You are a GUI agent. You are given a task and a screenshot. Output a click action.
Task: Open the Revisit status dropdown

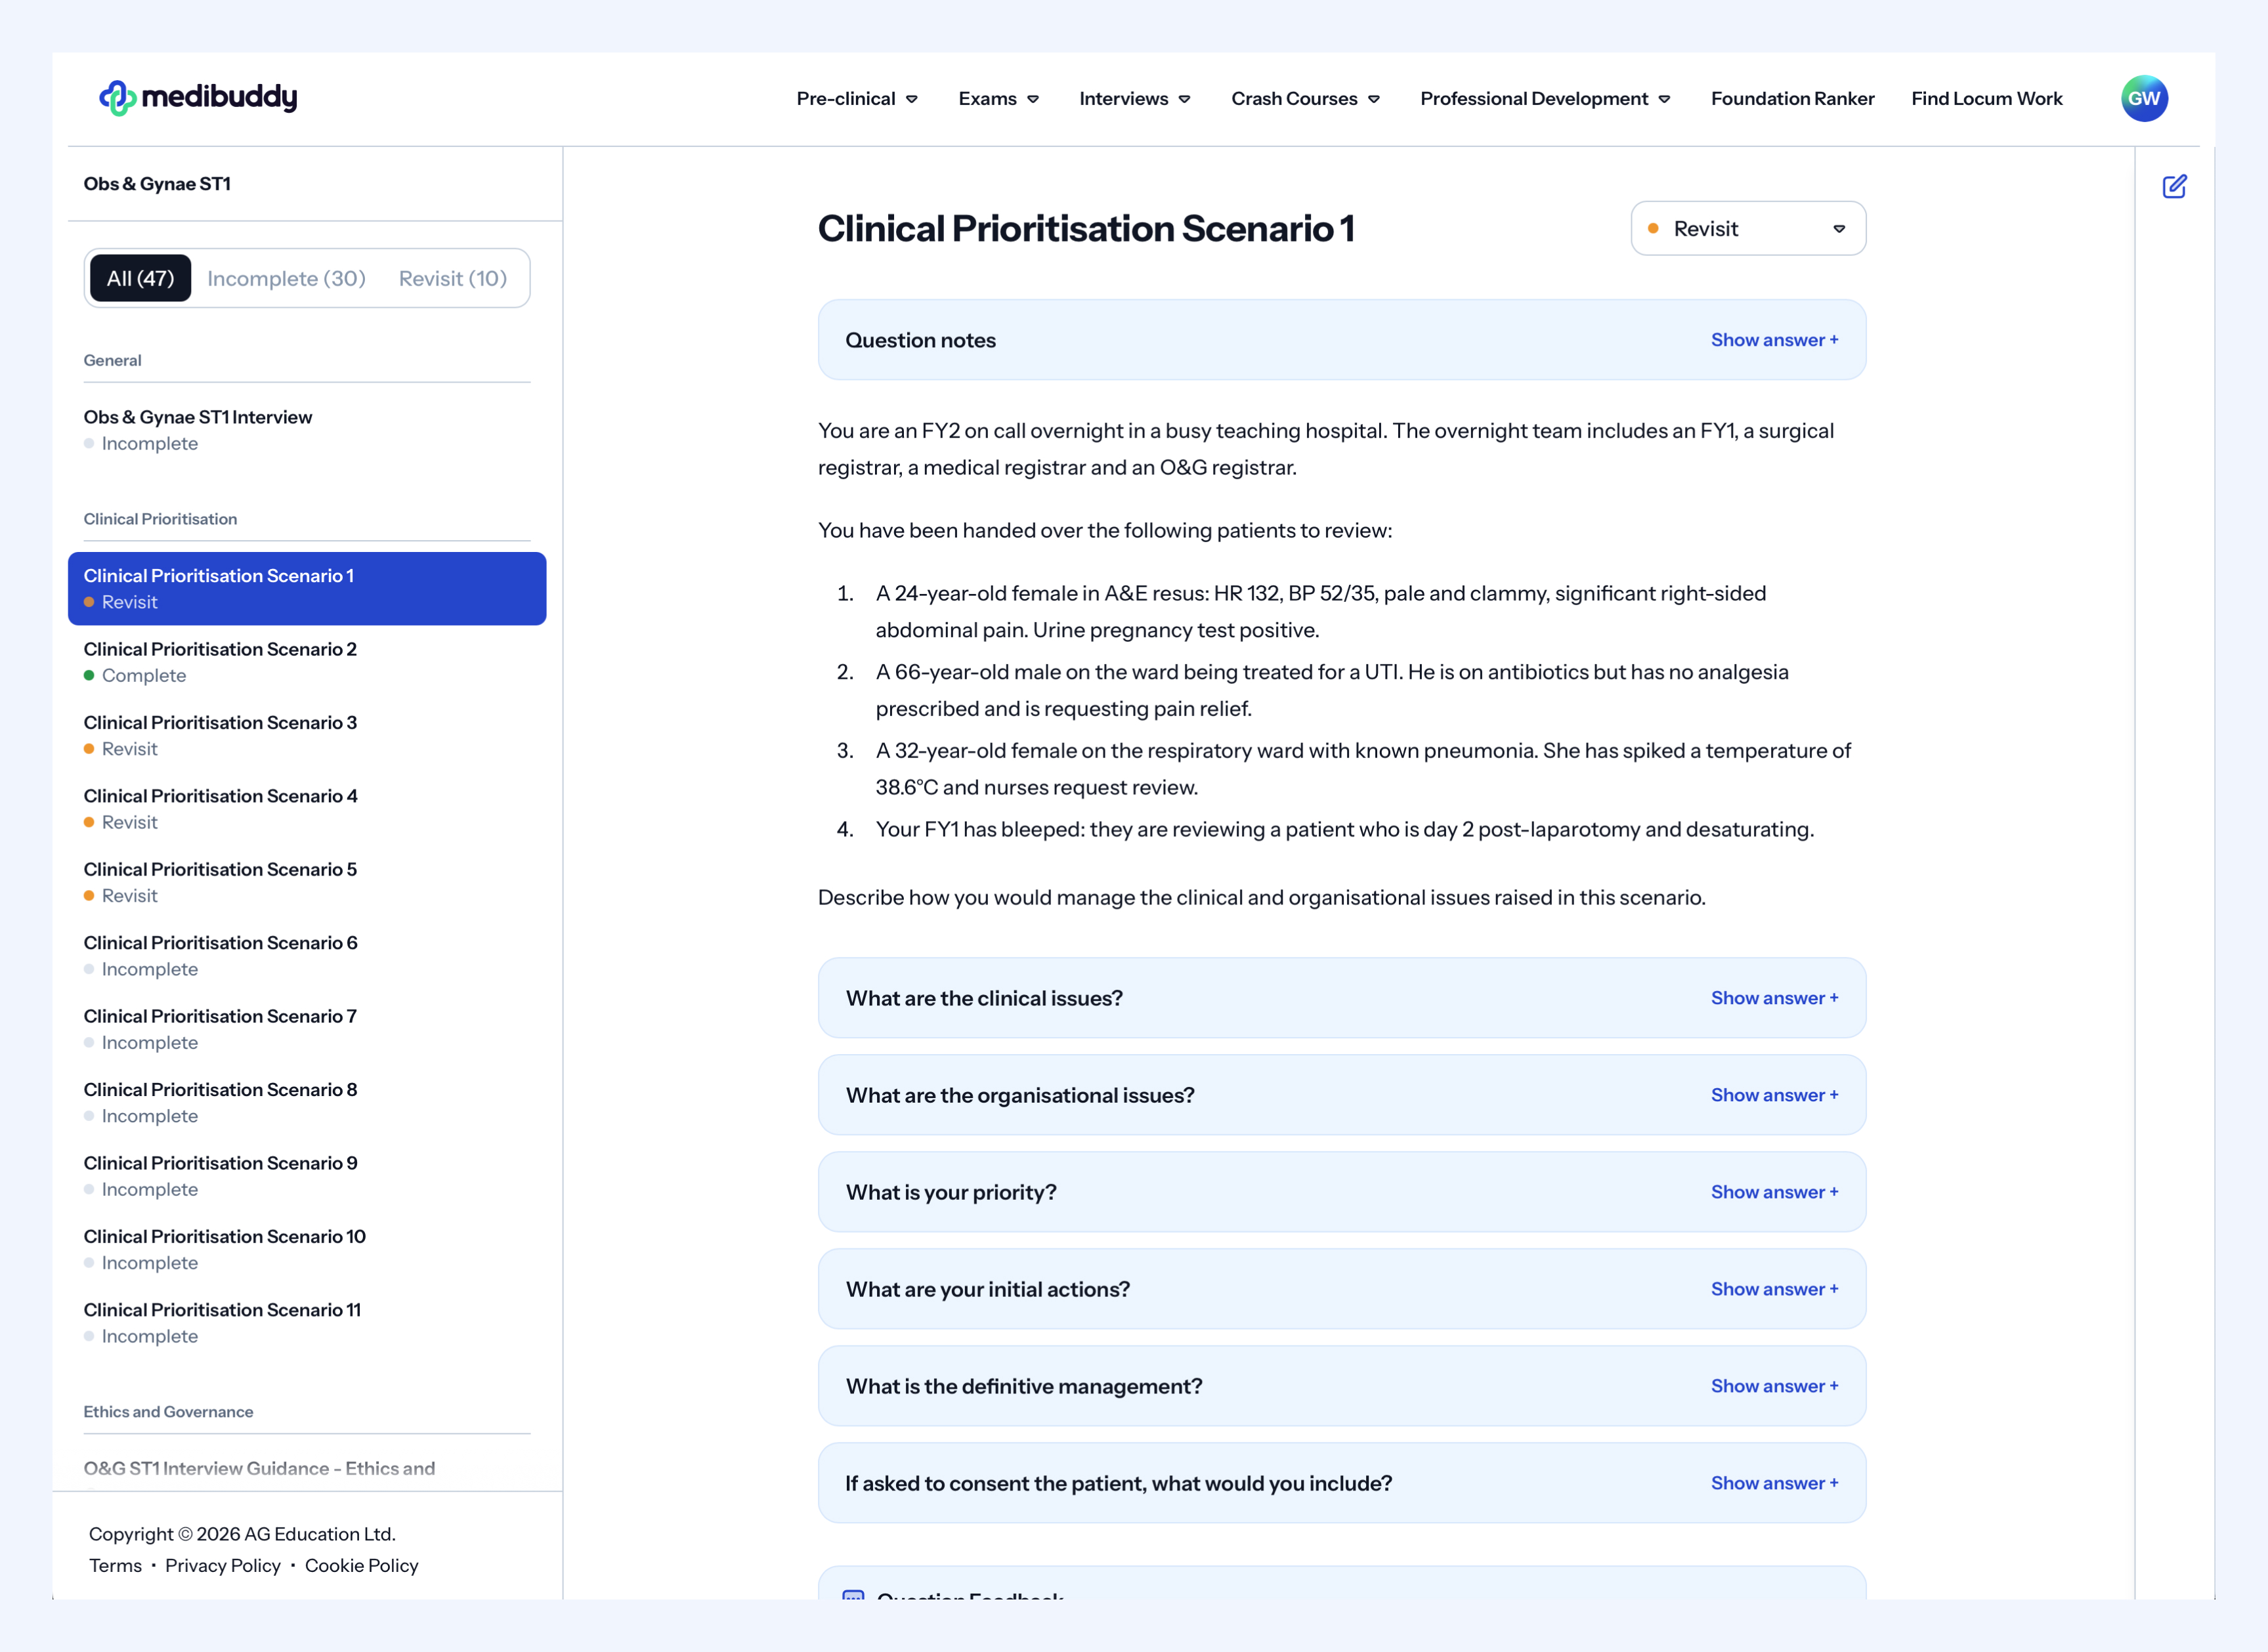click(1747, 229)
